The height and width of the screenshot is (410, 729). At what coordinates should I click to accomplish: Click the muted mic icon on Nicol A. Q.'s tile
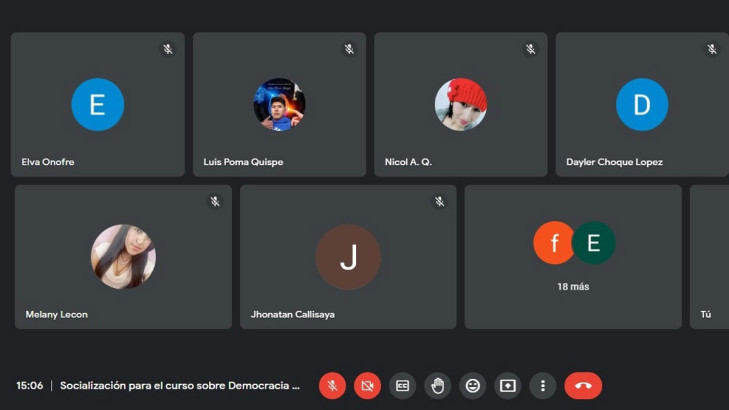click(x=531, y=49)
